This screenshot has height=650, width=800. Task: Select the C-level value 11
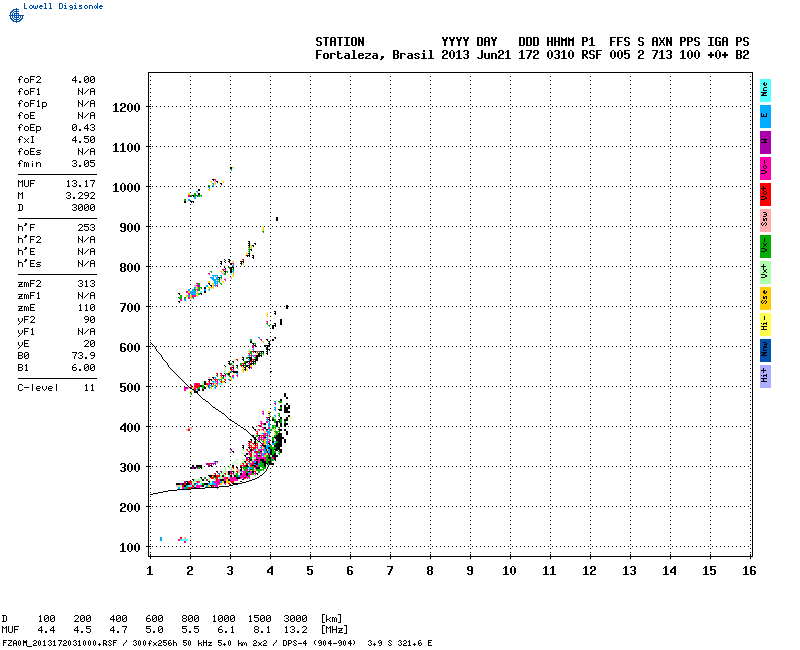[x=90, y=388]
